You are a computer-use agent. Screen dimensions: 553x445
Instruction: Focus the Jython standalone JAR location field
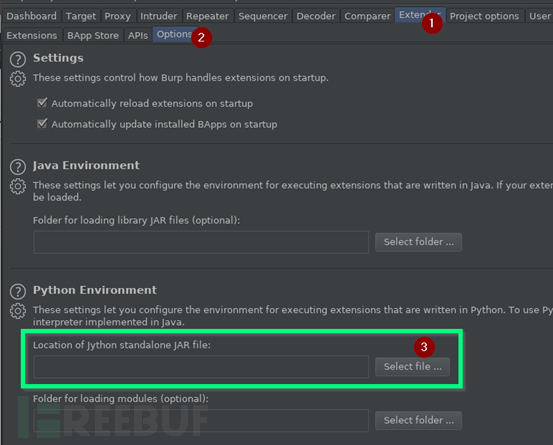tap(201, 367)
